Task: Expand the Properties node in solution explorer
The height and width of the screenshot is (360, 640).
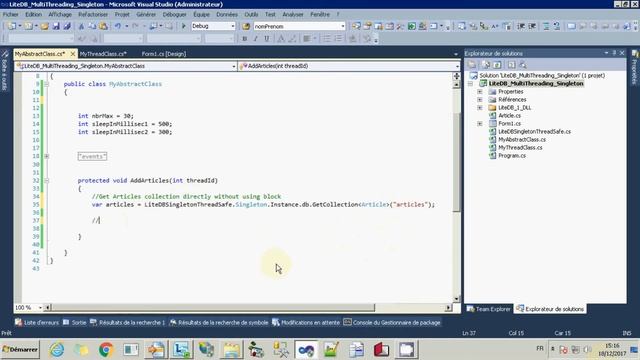Action: (x=480, y=92)
